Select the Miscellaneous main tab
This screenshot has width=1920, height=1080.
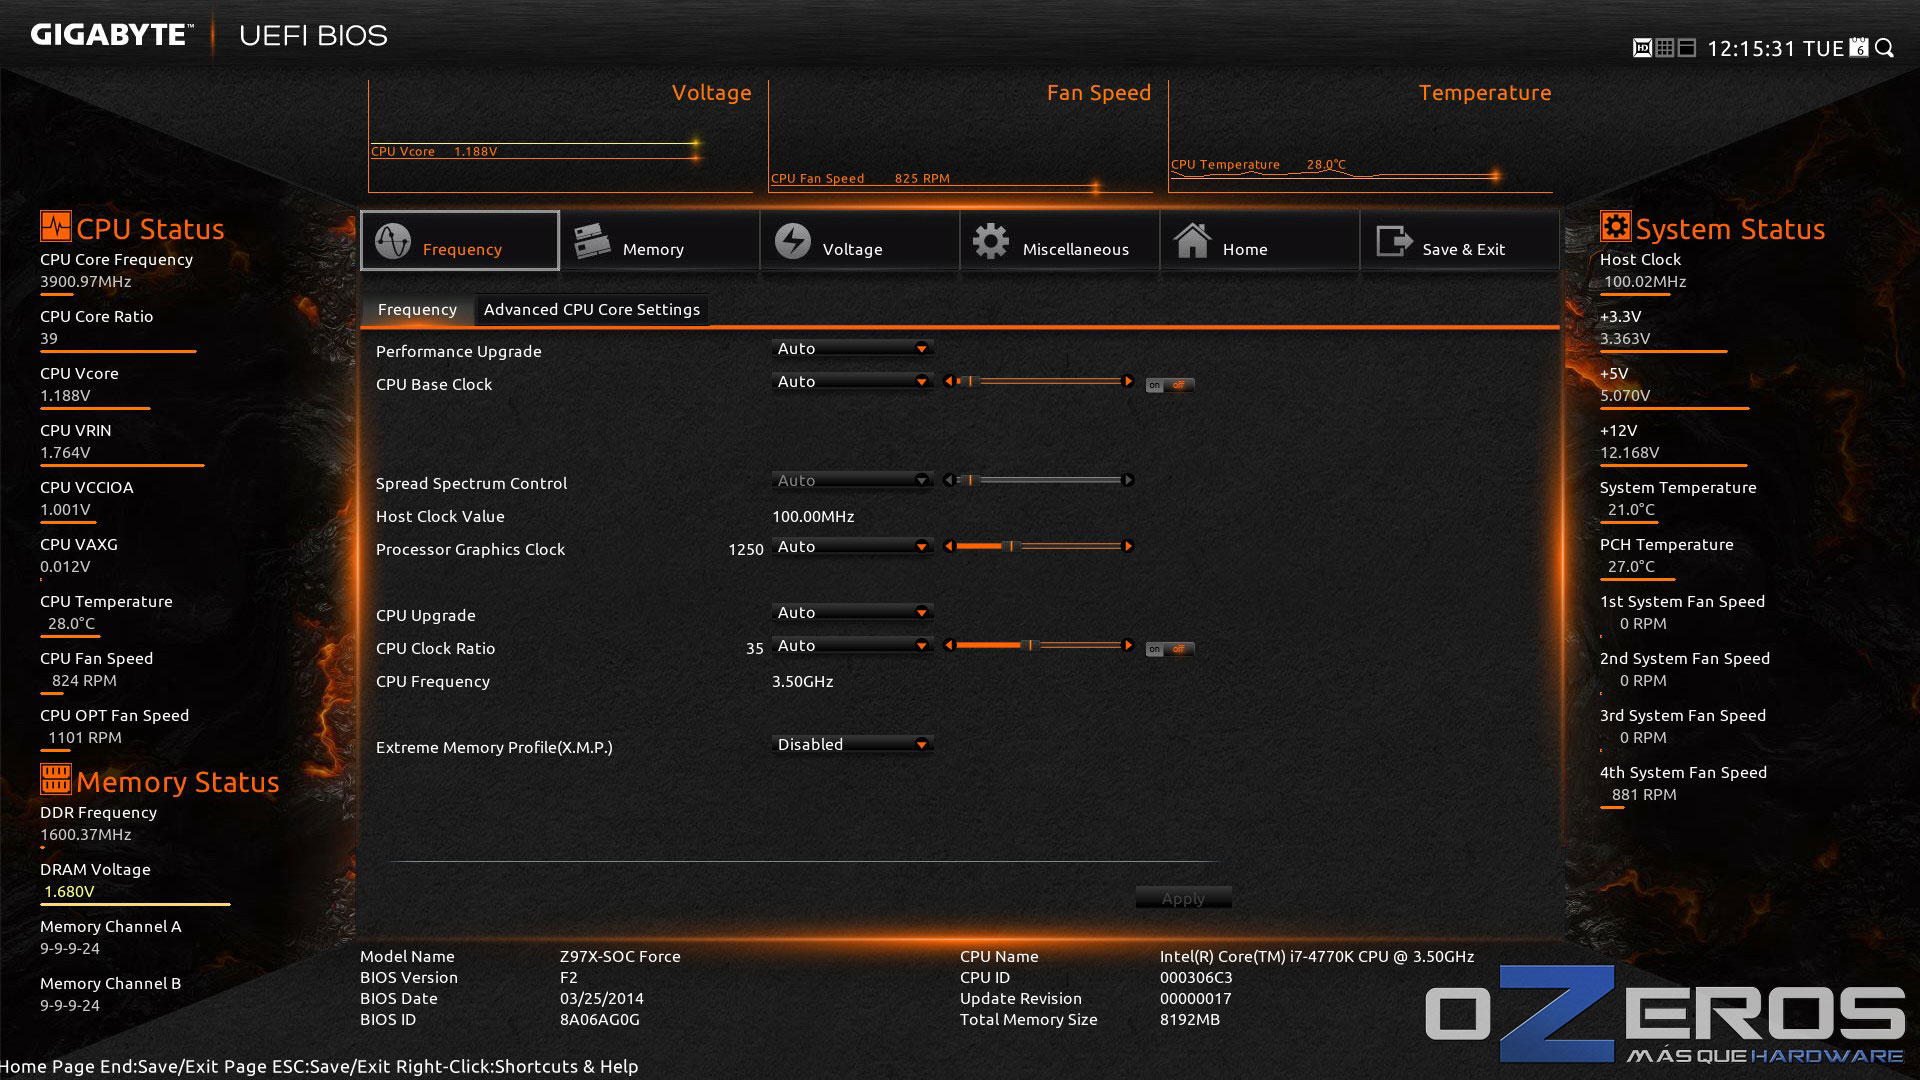1060,240
